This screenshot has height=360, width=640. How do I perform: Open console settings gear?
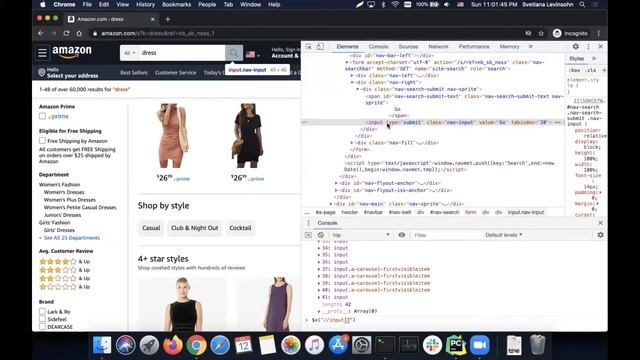coord(600,235)
